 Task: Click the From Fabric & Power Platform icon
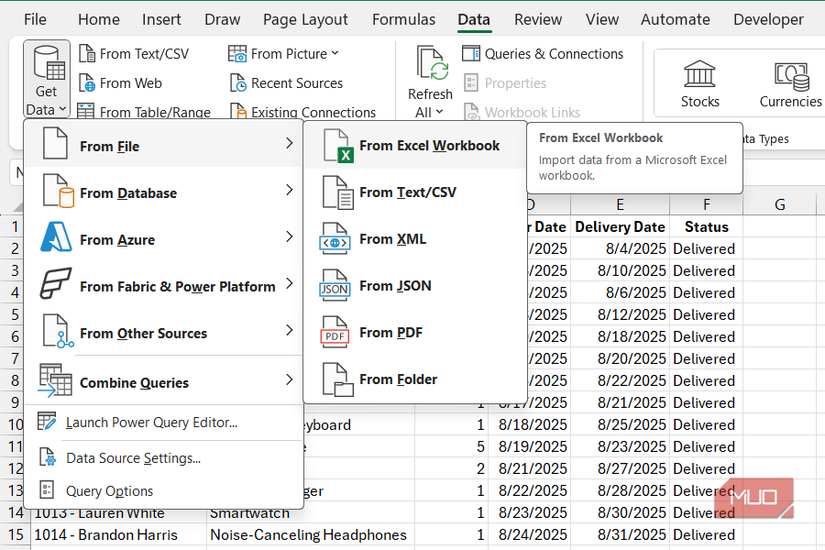pos(55,284)
